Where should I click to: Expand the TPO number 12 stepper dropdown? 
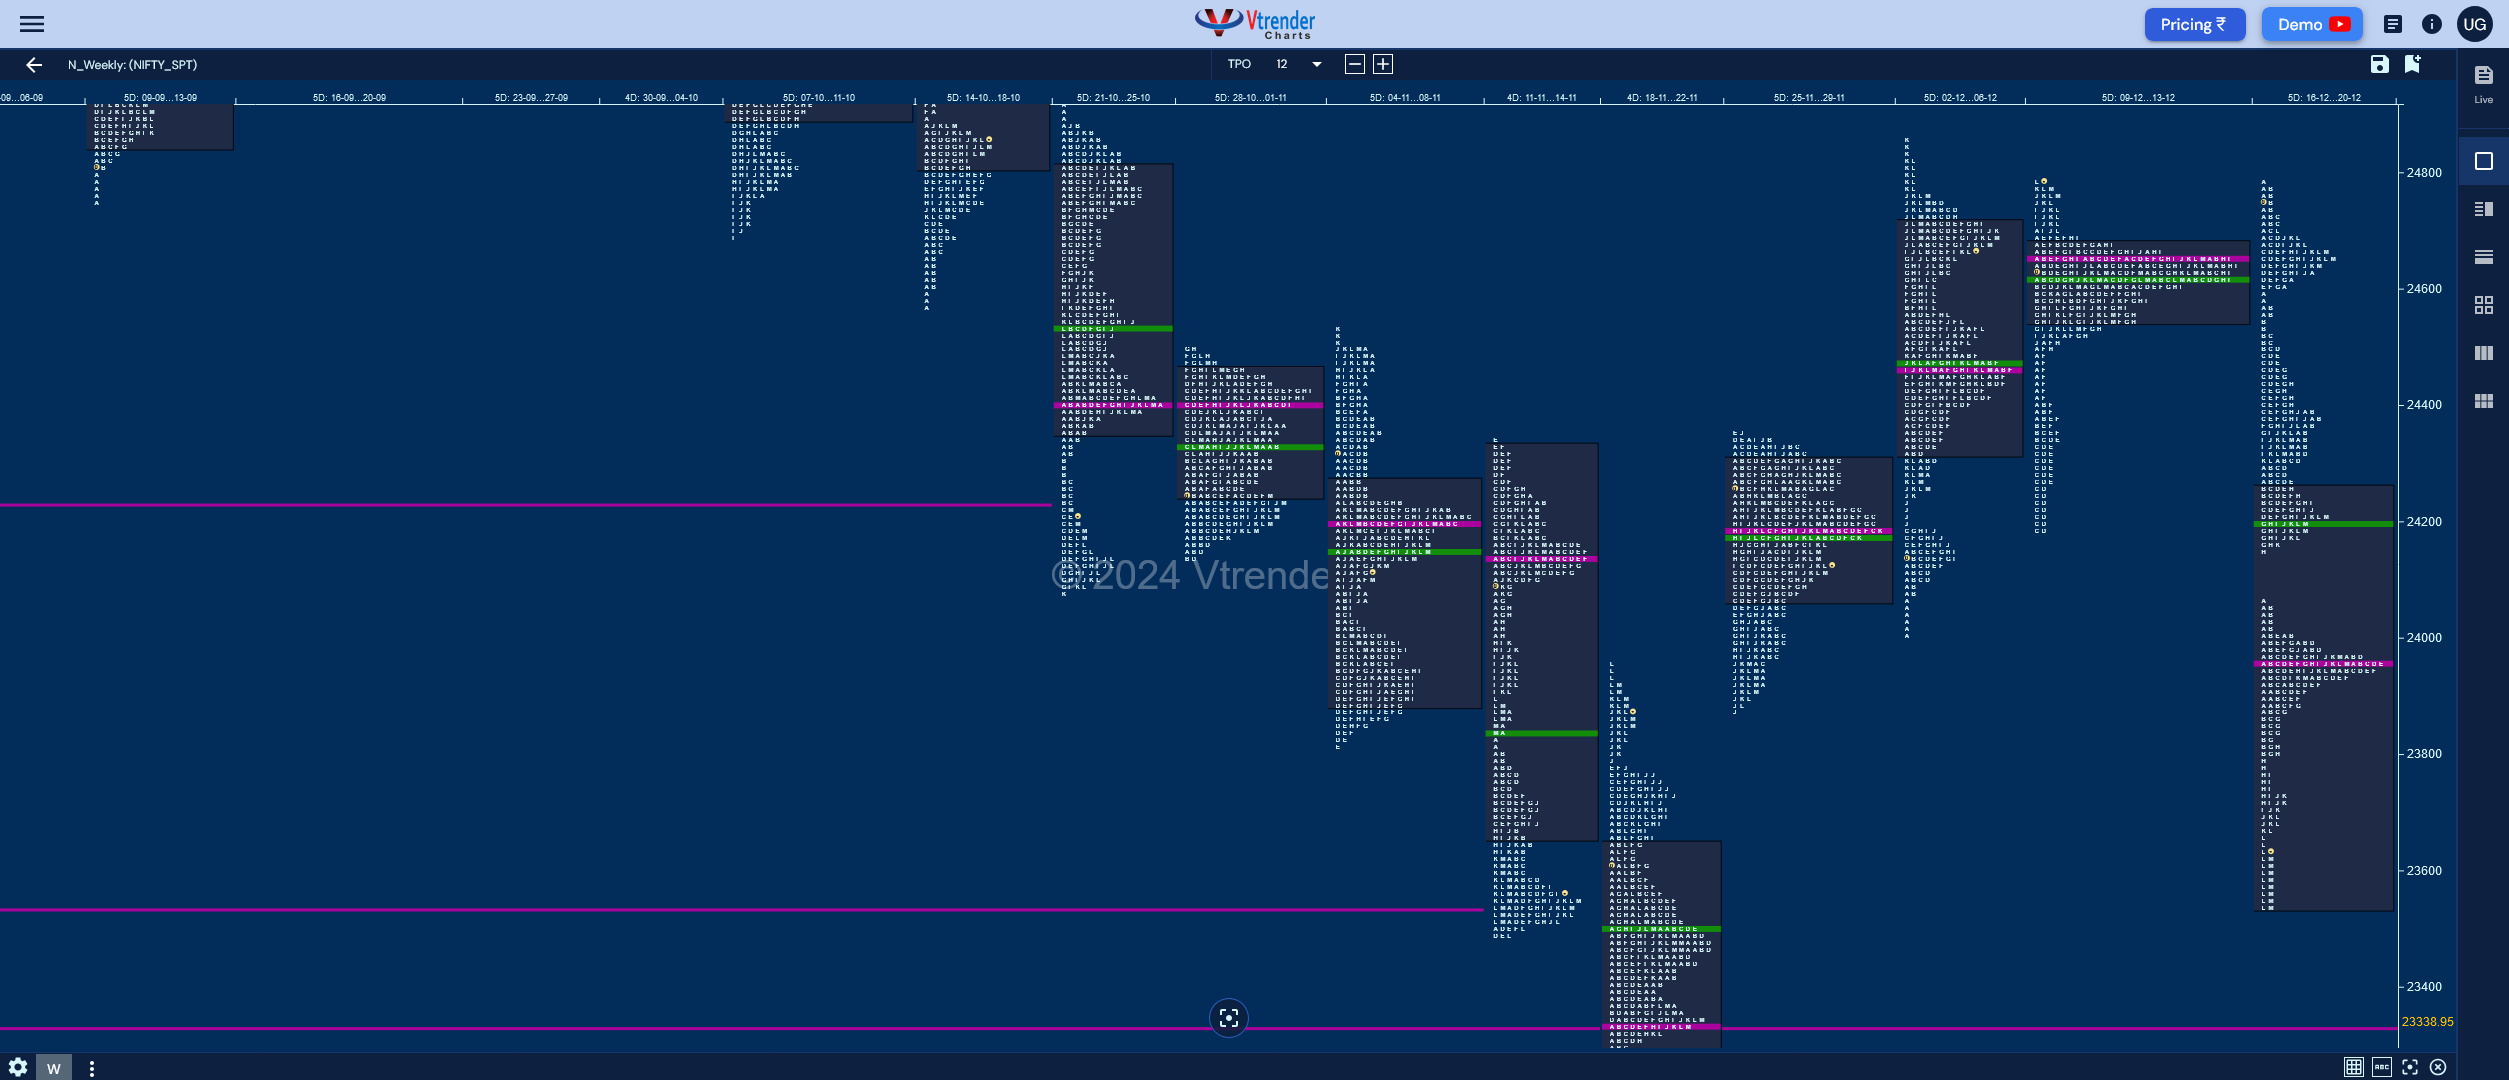tap(1317, 64)
